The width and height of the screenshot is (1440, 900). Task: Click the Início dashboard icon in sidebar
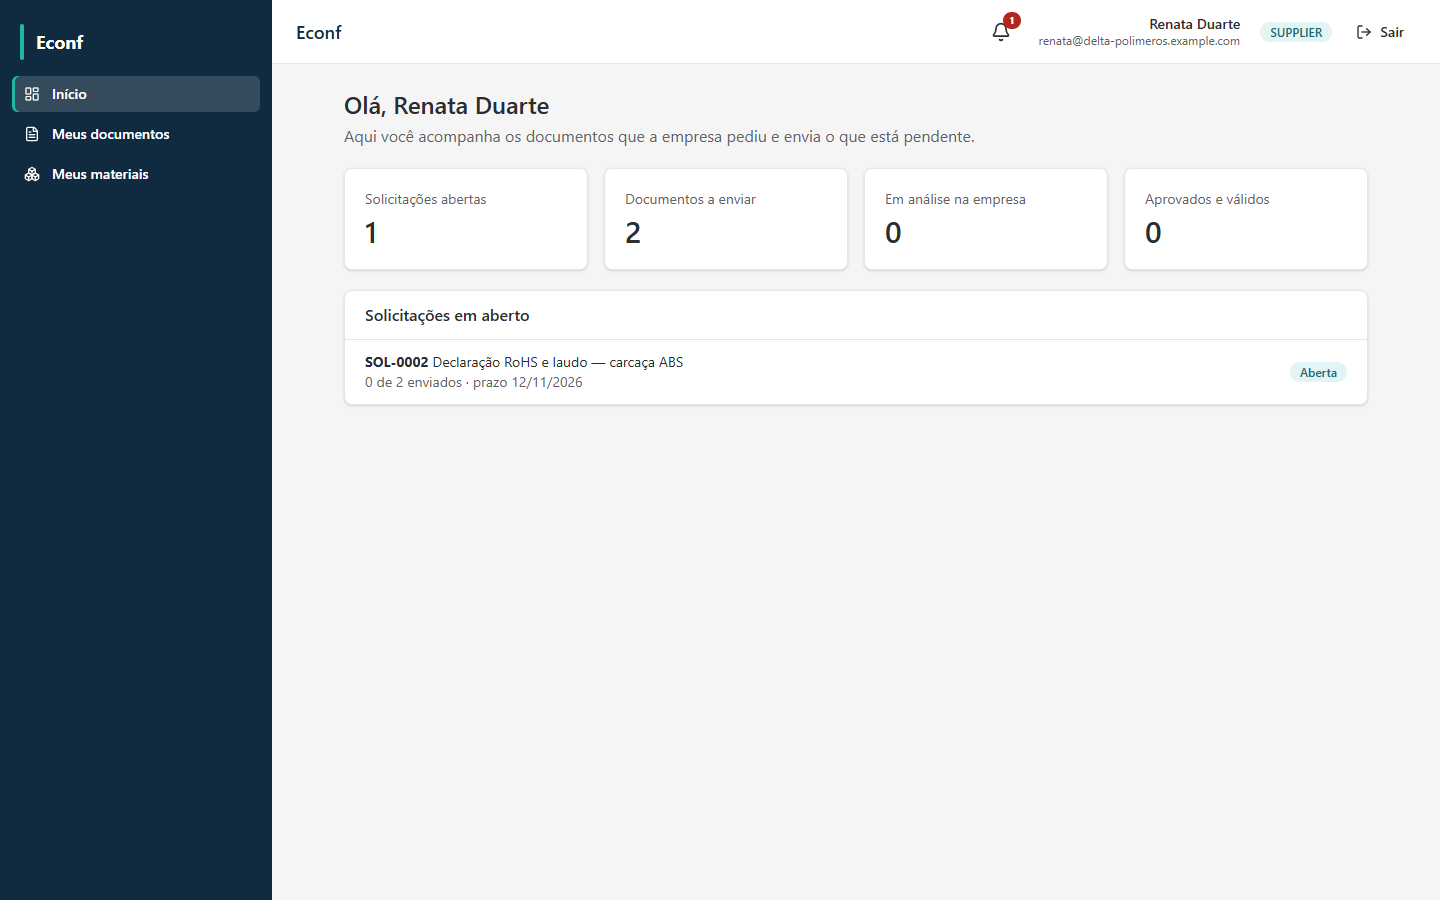pos(32,94)
